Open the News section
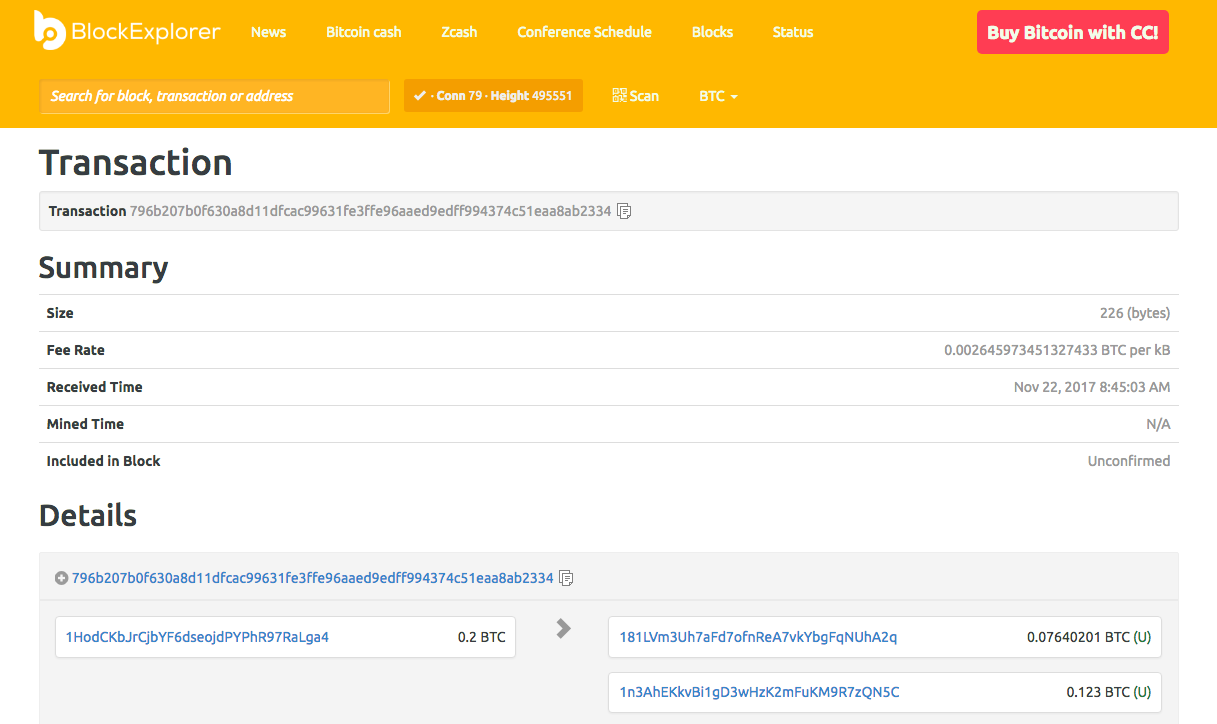1217x724 pixels. 268,31
